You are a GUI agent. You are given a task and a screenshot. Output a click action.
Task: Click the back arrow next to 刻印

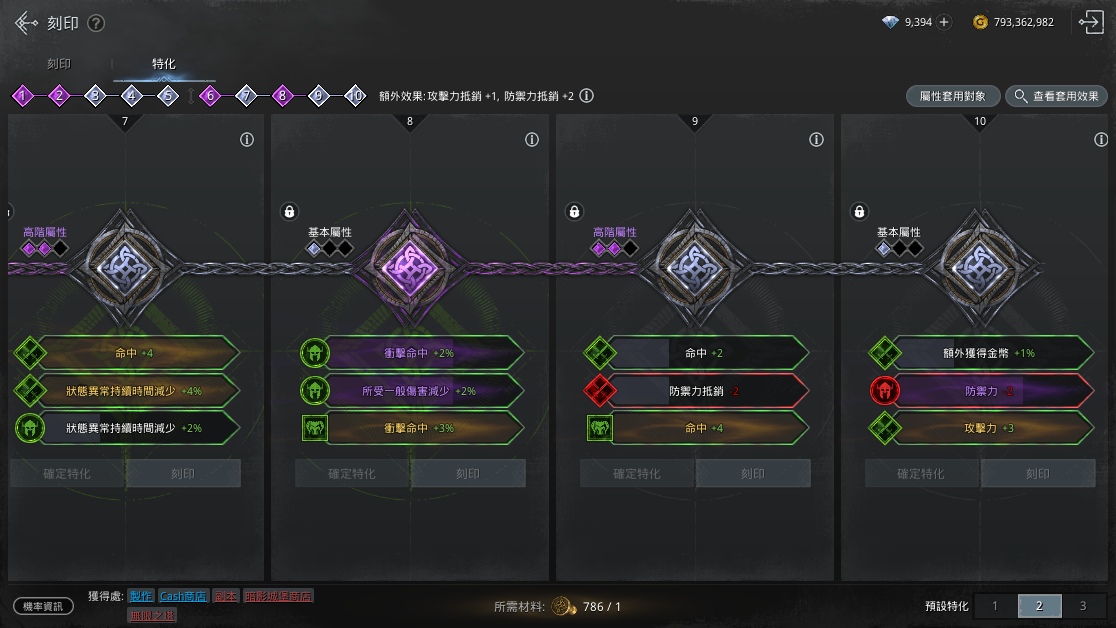tap(26, 23)
